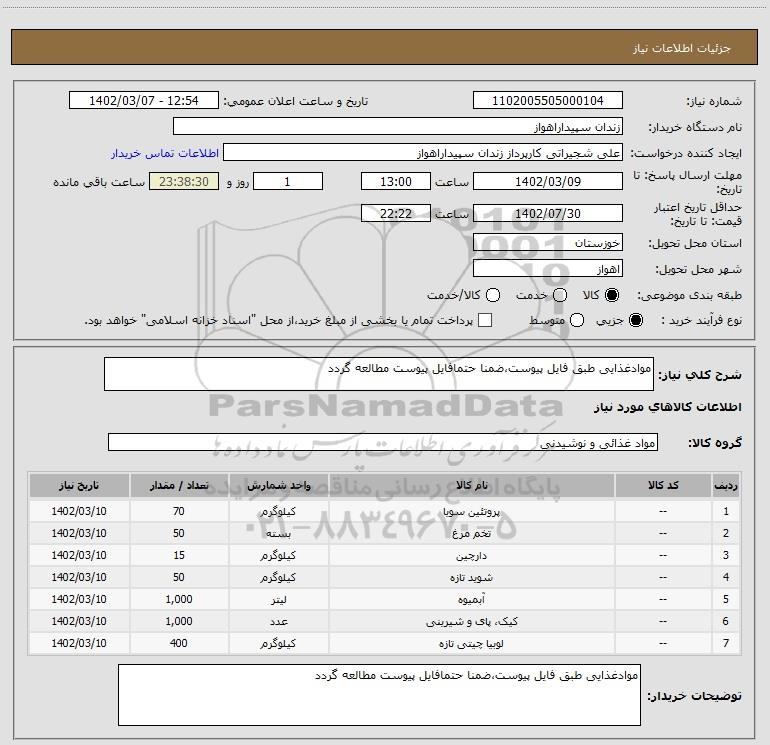Image resolution: width=770 pixels, height=745 pixels.
Task: Click the request creator field علی شجیراتی
Action: coord(423,153)
